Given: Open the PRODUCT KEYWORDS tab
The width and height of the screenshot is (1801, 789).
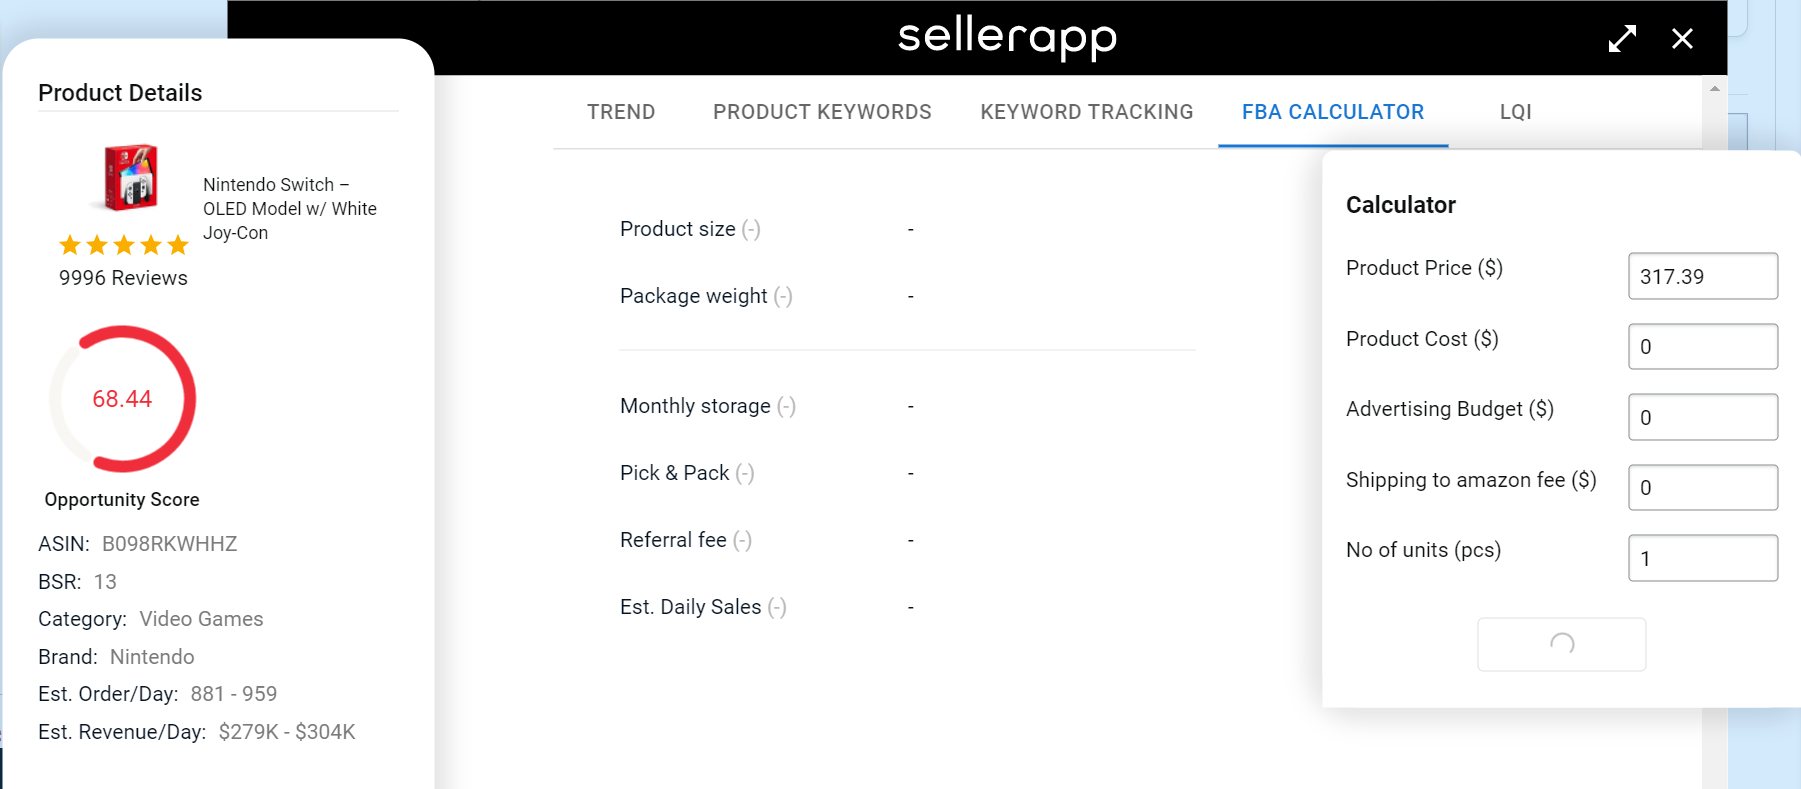Looking at the screenshot, I should coord(822,112).
